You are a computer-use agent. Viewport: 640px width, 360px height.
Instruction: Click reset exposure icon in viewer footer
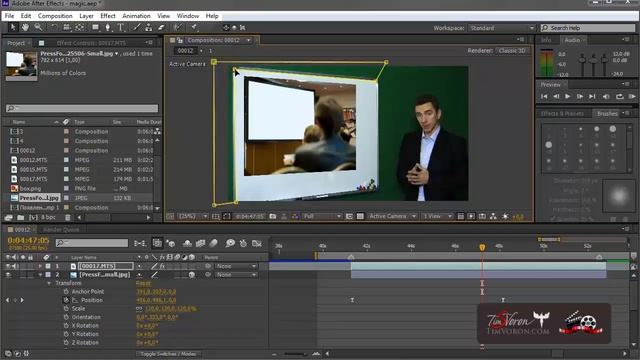[x=505, y=216]
